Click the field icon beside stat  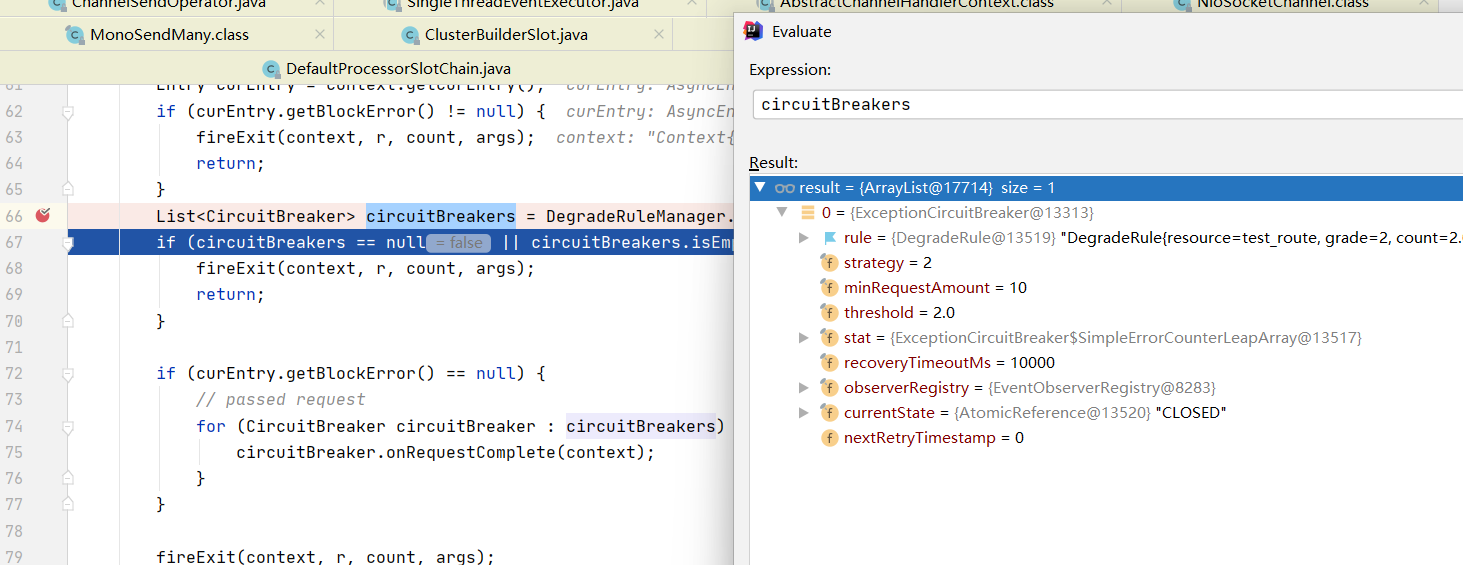click(x=829, y=338)
